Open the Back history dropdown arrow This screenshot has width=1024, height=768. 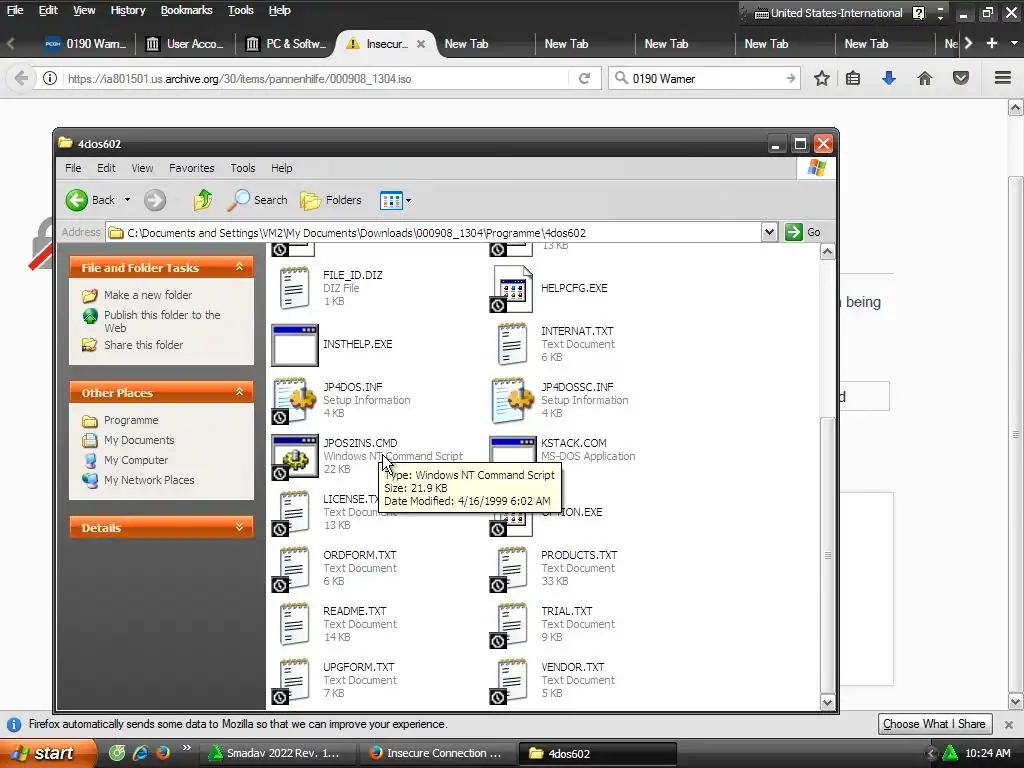(127, 200)
